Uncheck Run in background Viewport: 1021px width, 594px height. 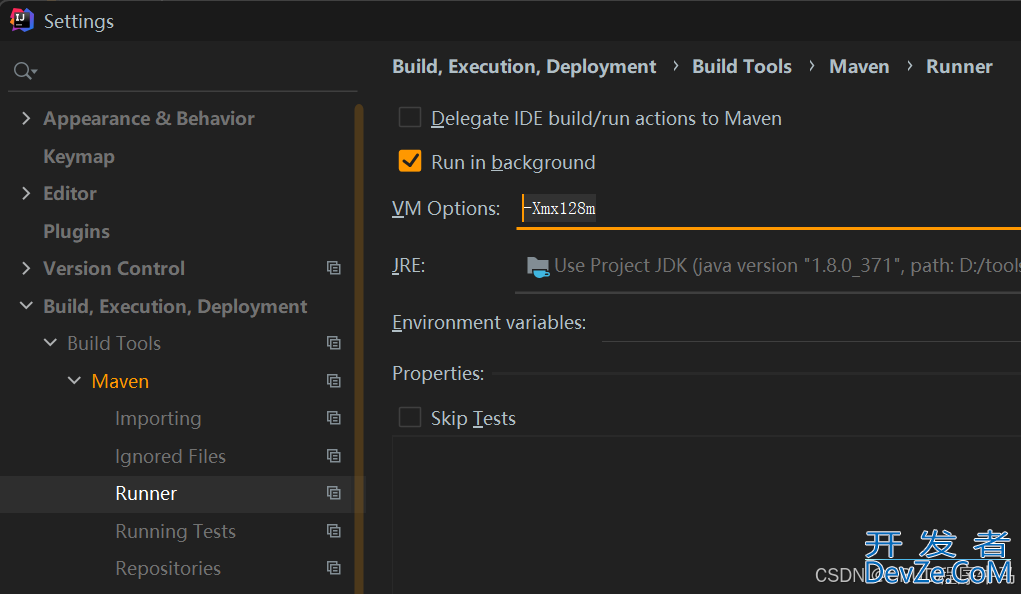pos(410,161)
